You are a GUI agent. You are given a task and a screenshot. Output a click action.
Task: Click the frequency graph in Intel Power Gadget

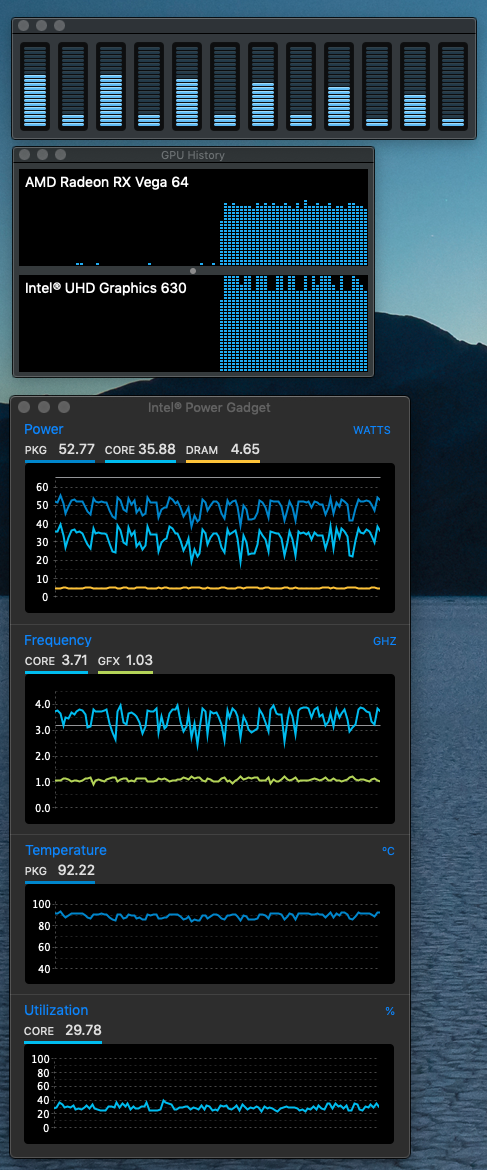(x=210, y=749)
